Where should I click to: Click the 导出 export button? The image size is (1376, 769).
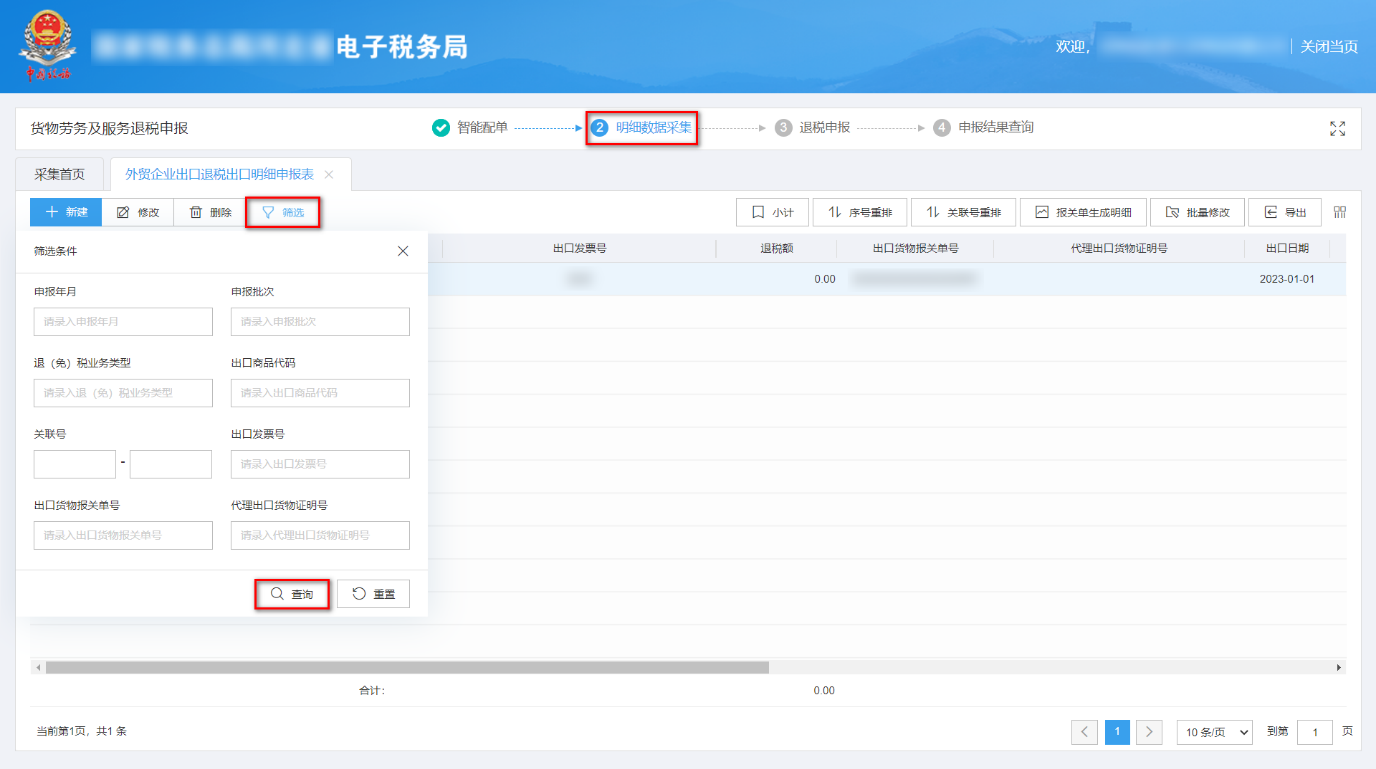[x=1285, y=212]
